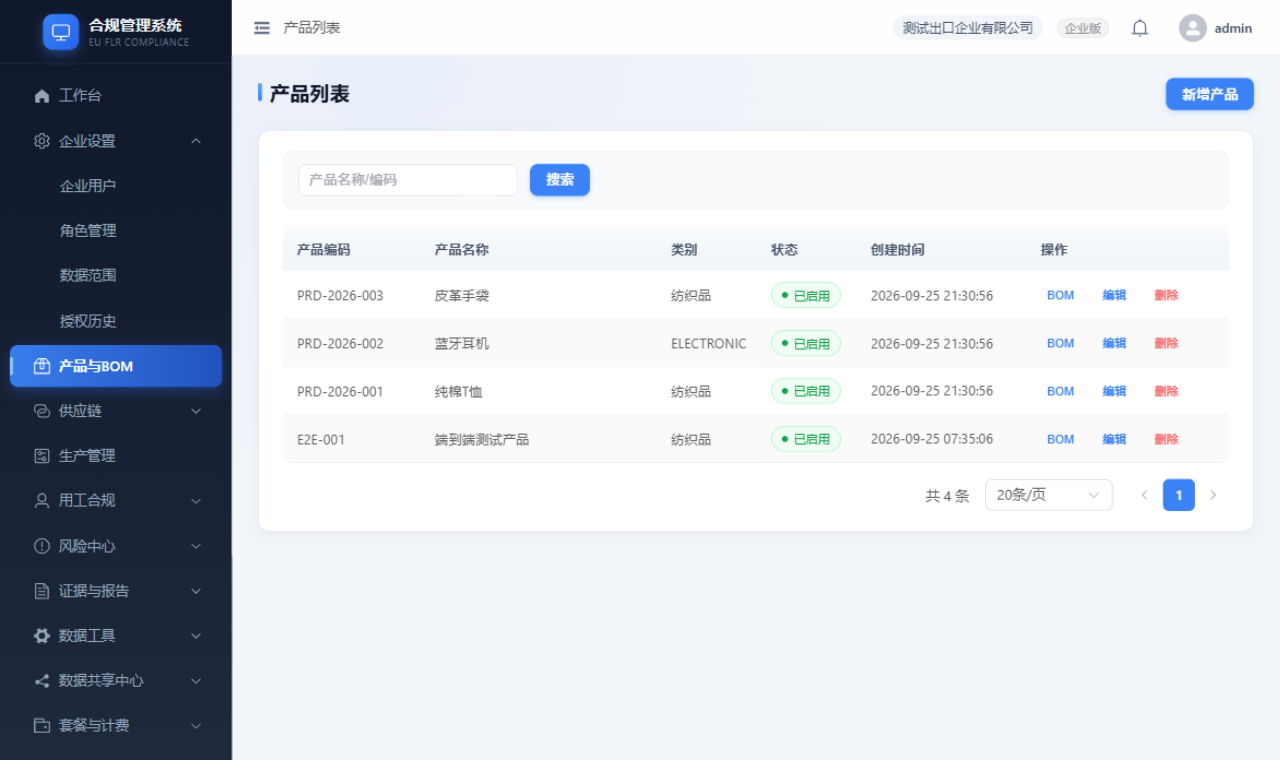Click the 新增产品 button
The height and width of the screenshot is (760, 1280).
[x=1210, y=94]
